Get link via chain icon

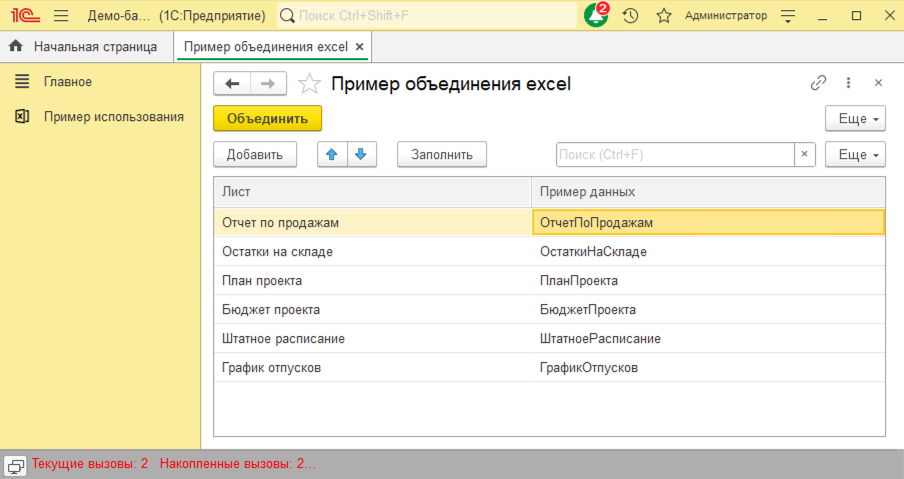pyautogui.click(x=818, y=83)
